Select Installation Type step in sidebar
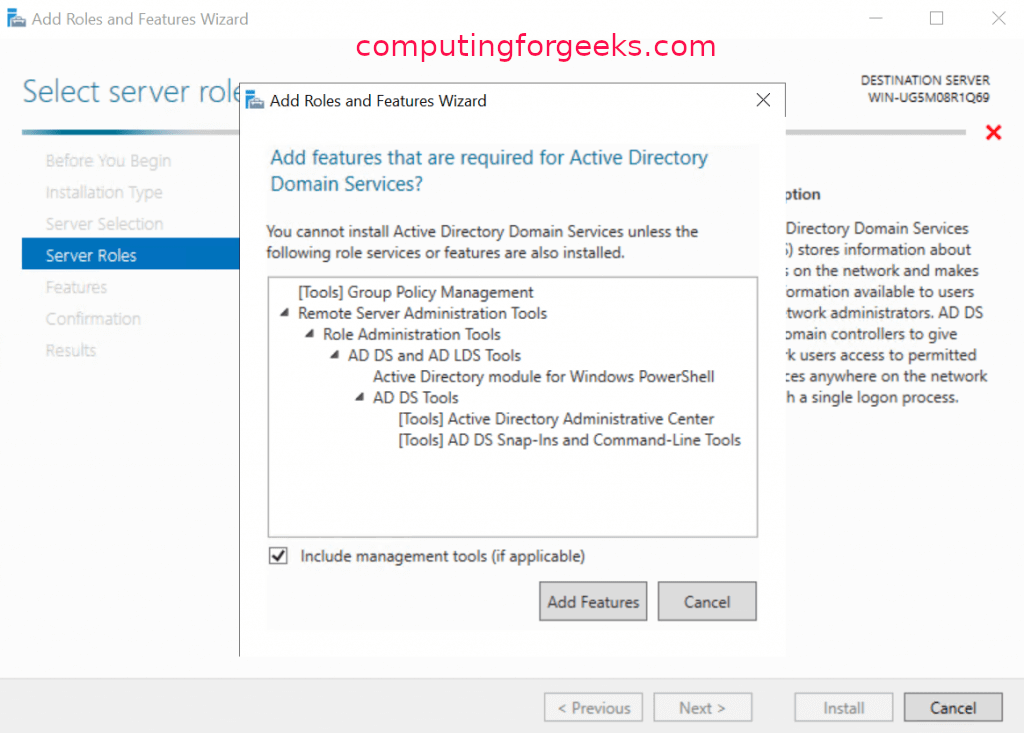1024x733 pixels. (104, 192)
